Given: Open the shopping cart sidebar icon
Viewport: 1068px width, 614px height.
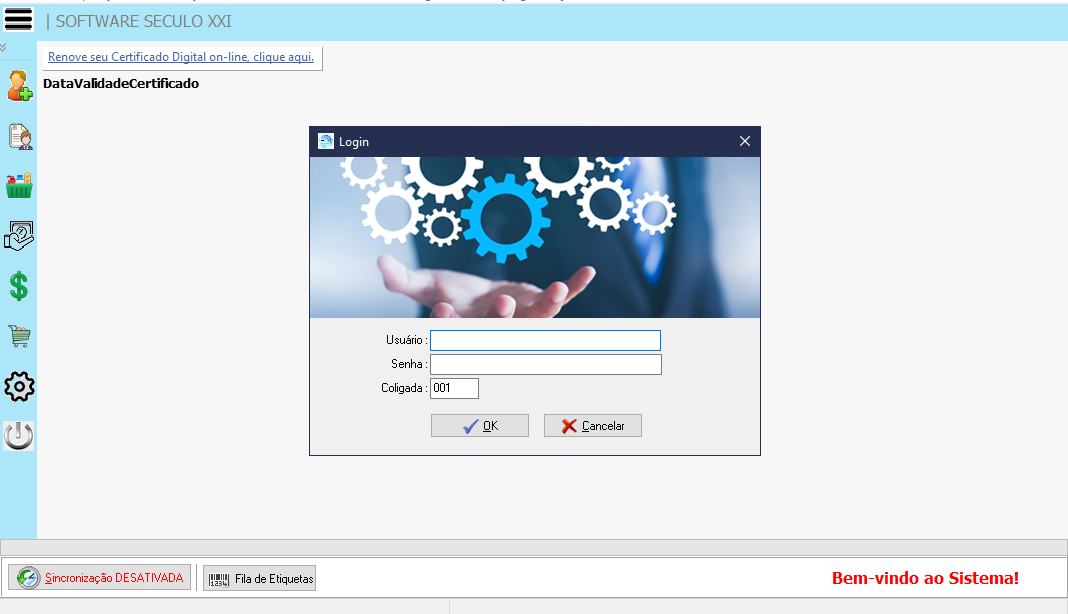Looking at the screenshot, I should (19, 336).
